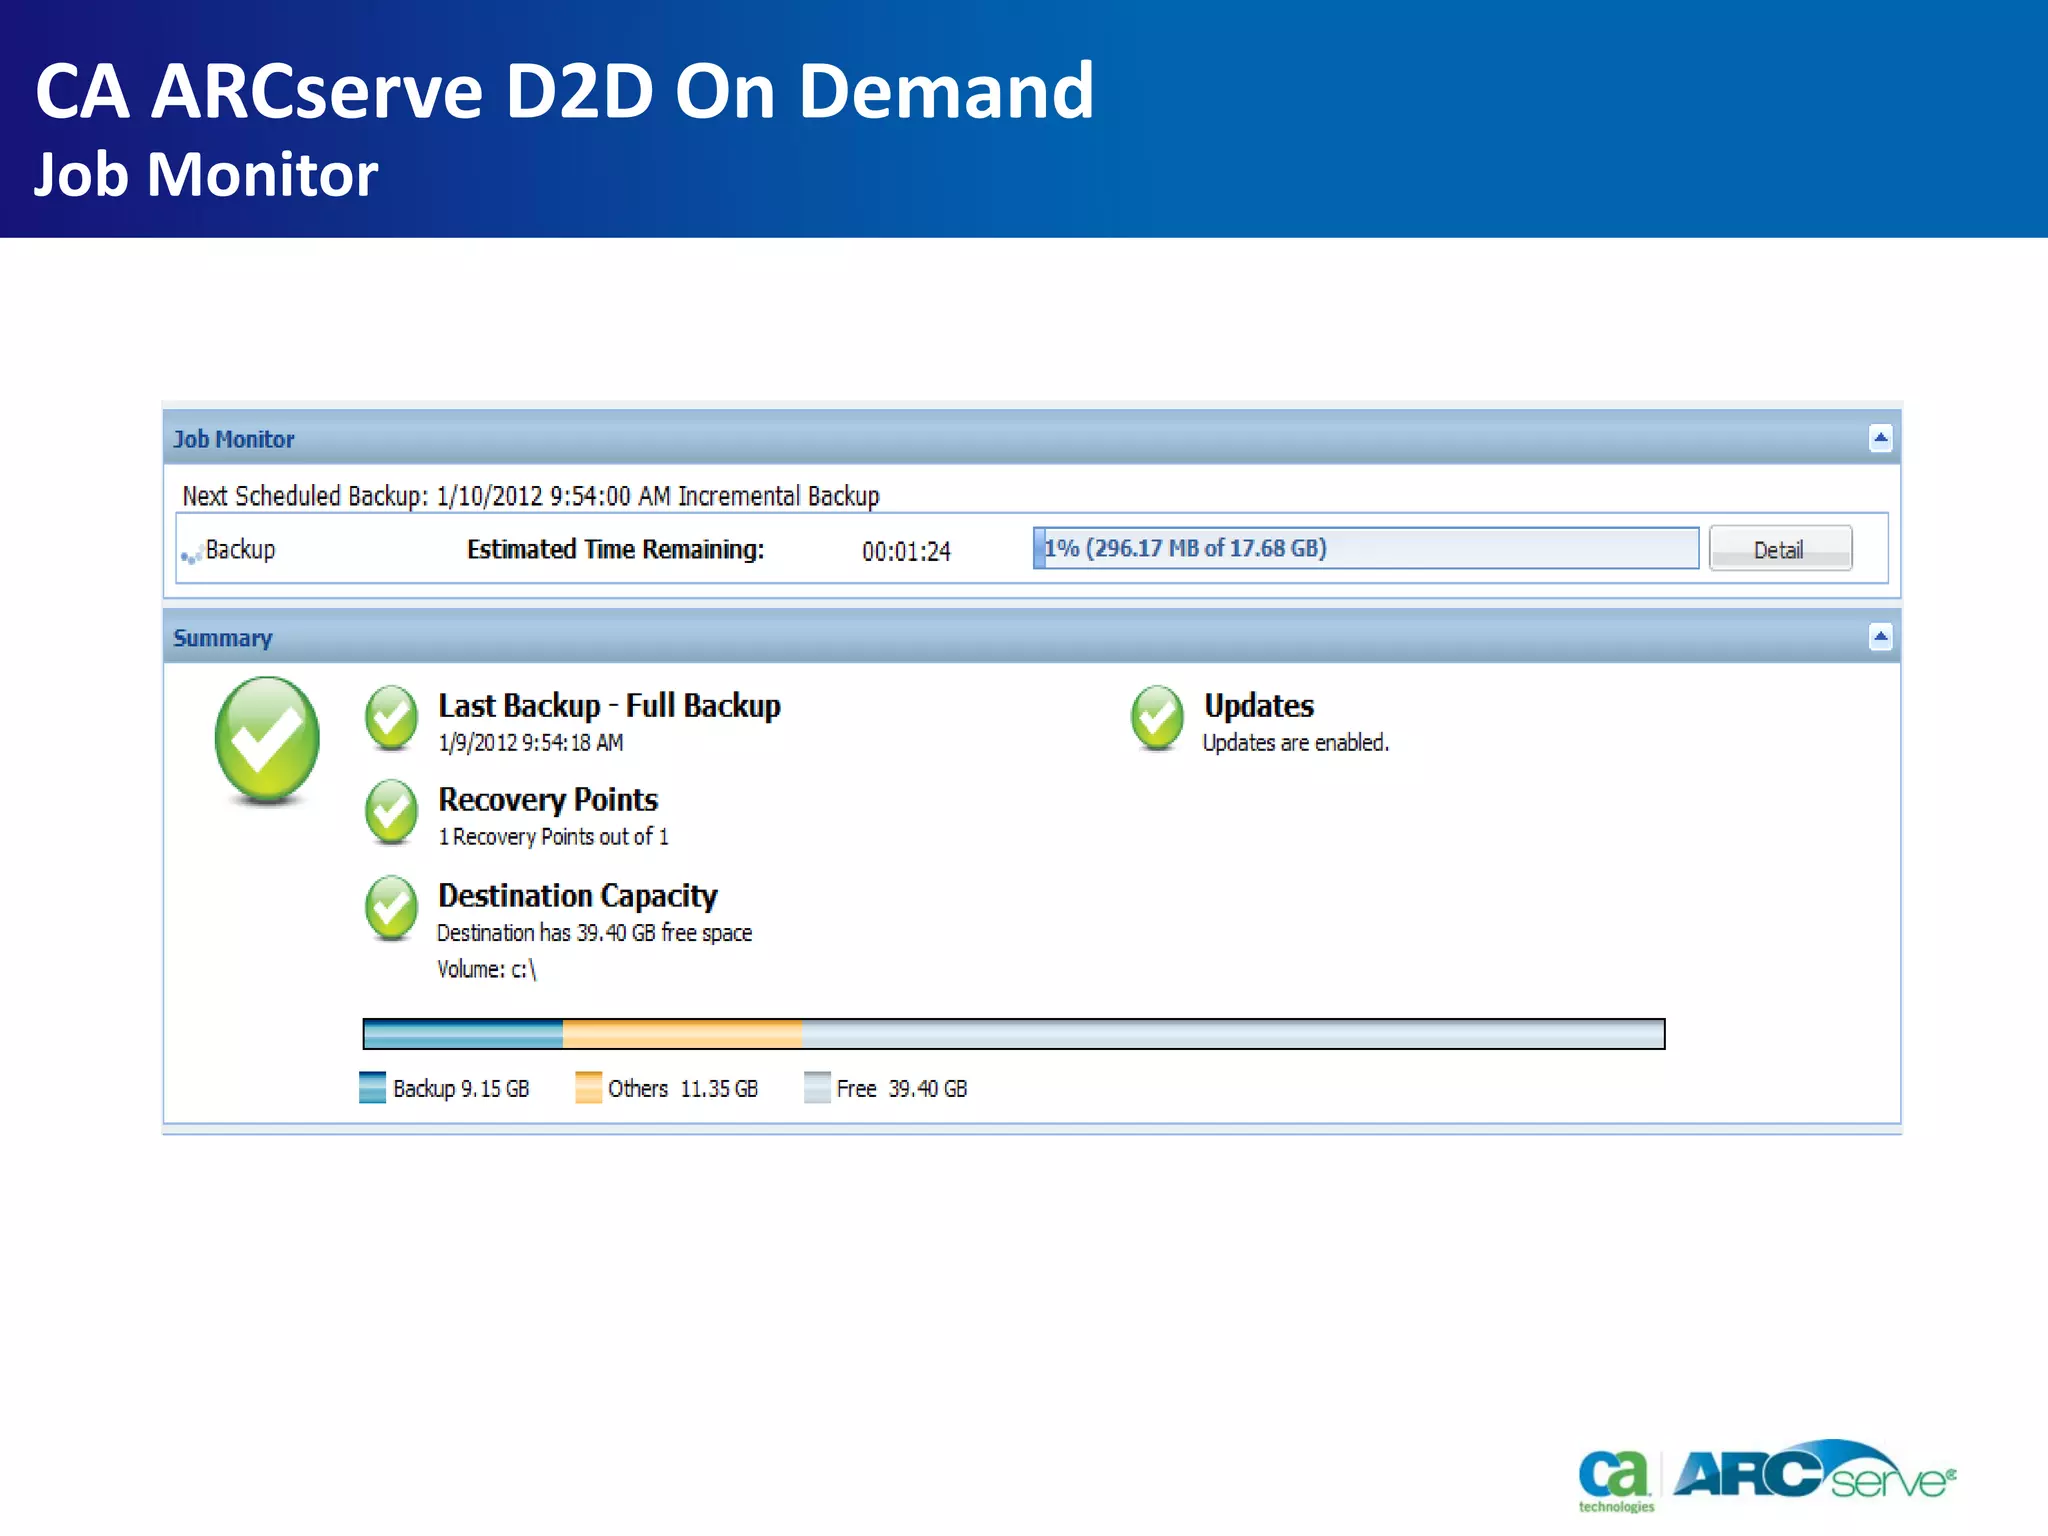Screen dimensions: 2048x1536
Task: Select the Recovery Points heading
Action: pos(548,800)
